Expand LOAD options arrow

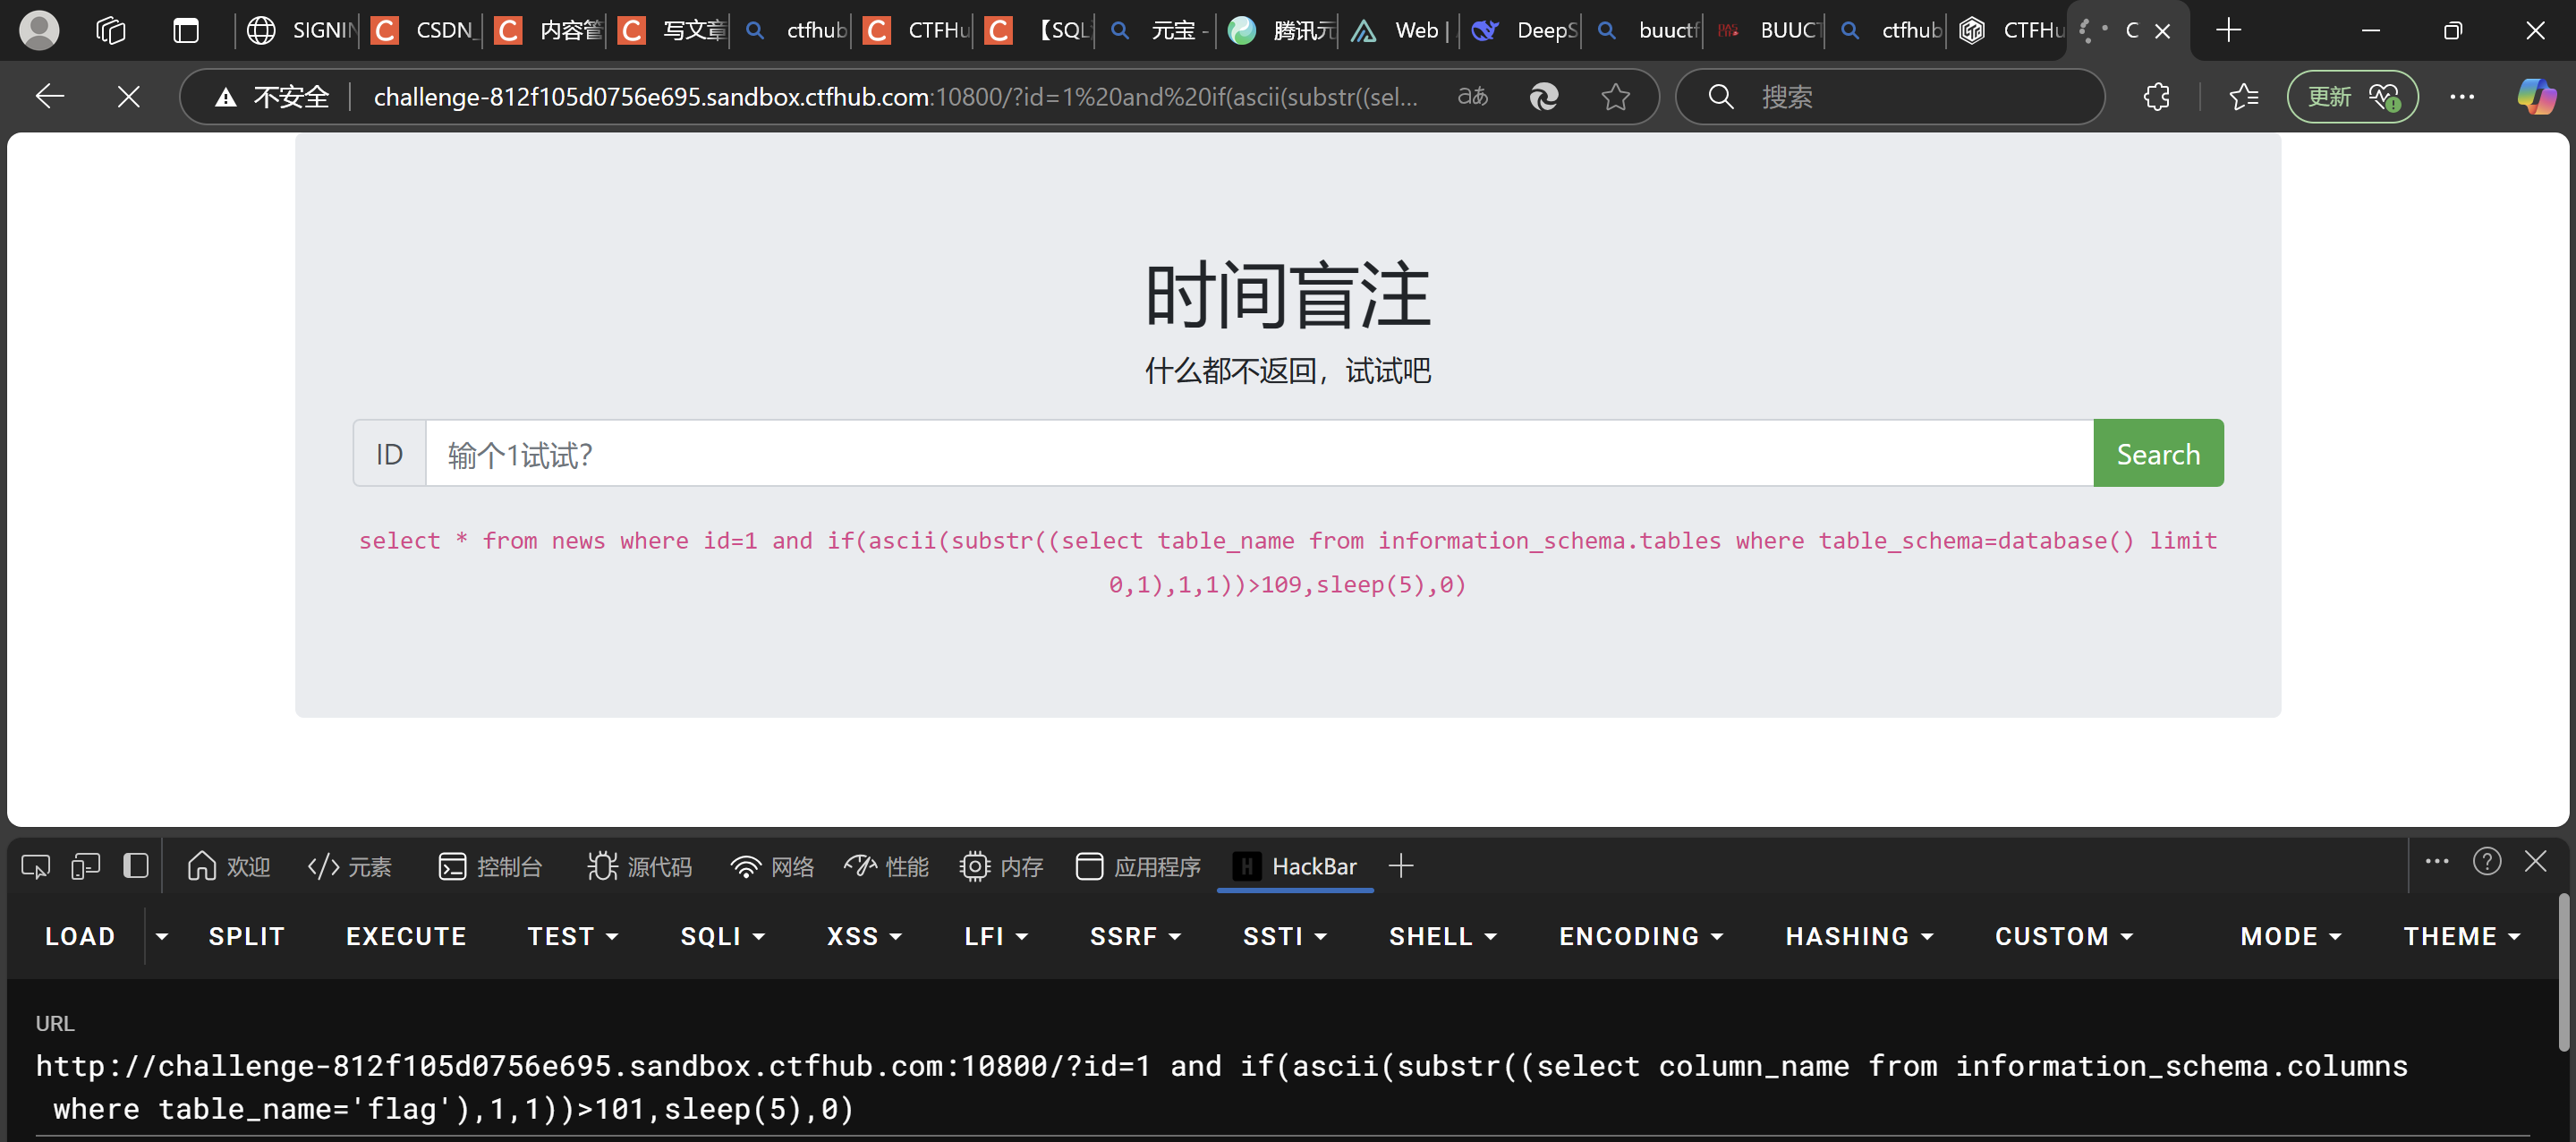162,936
